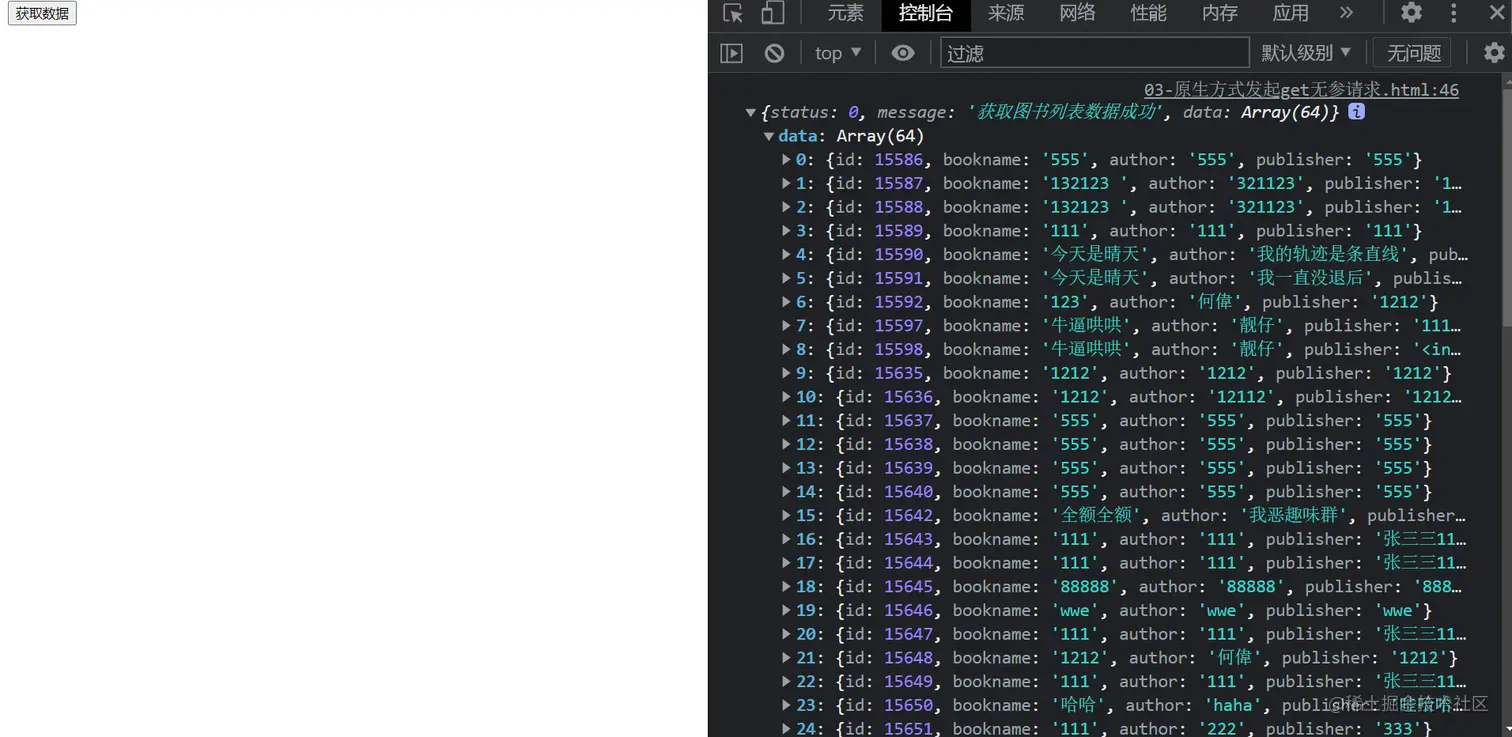The image size is (1512, 737).
Task: Open console settings gear beside 无问题
Action: coord(1494,53)
